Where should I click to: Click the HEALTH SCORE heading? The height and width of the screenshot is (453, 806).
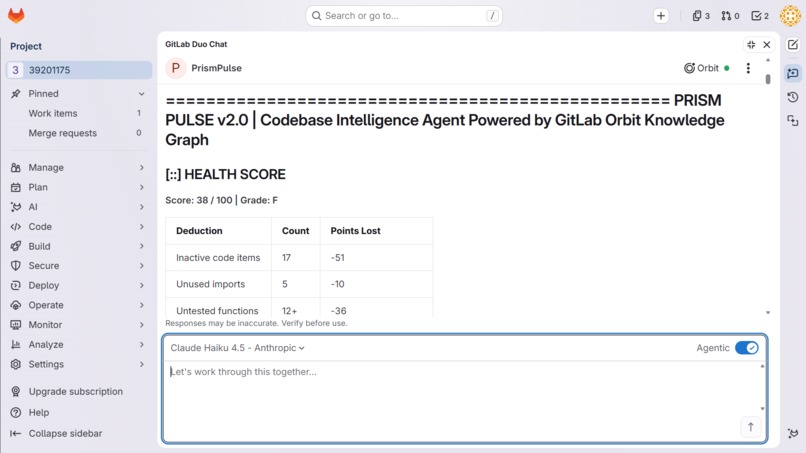tap(225, 174)
